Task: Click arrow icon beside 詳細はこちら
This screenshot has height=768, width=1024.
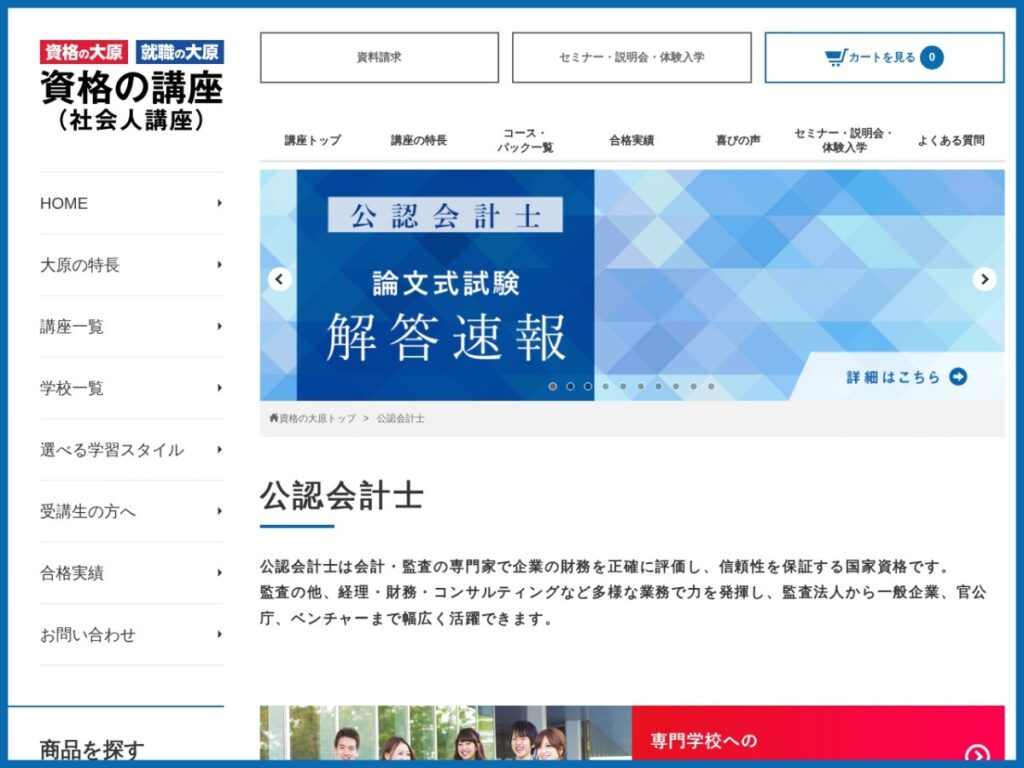Action: 957,377
